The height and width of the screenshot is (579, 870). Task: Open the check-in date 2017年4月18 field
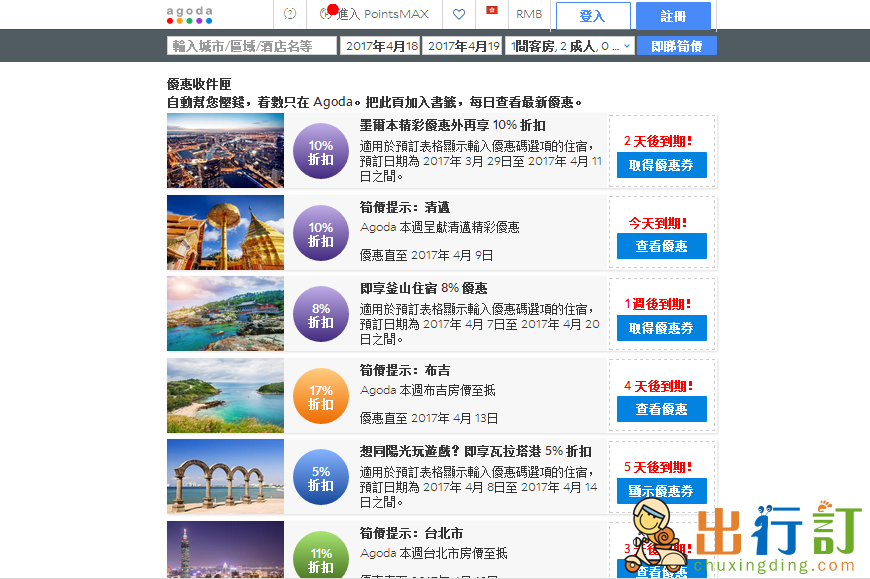[380, 45]
